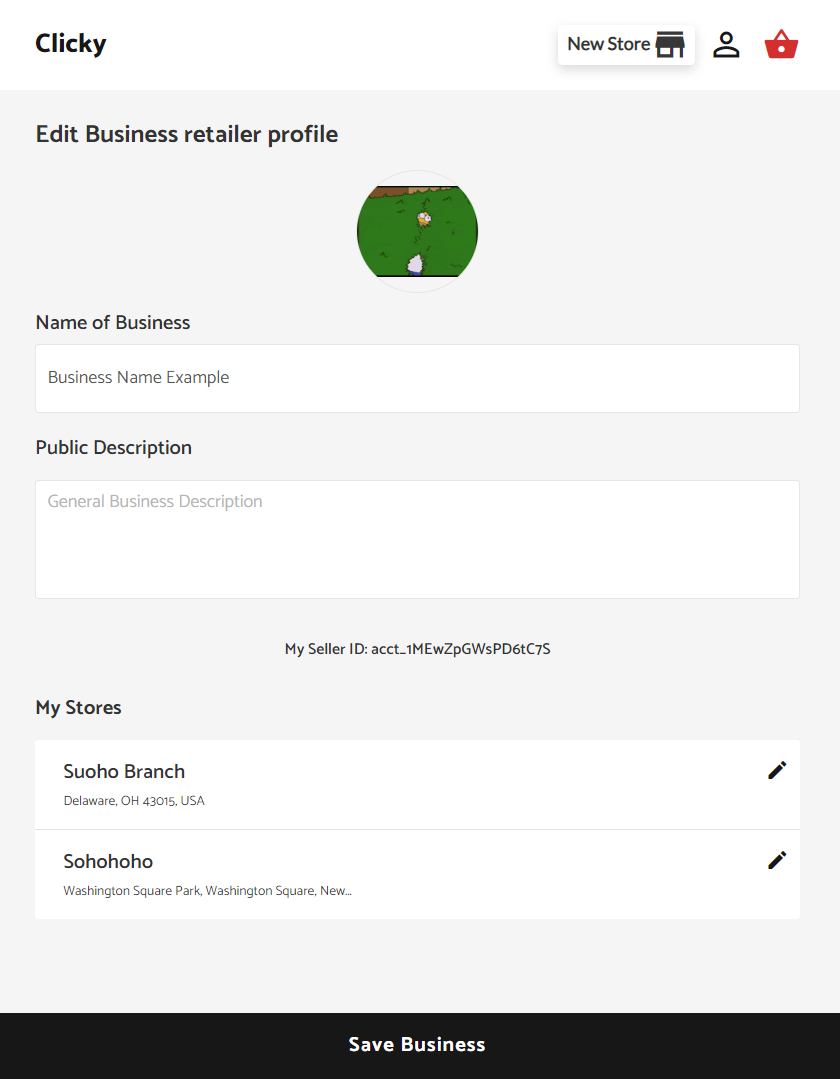Image resolution: width=840 pixels, height=1079 pixels.
Task: Click the Delaware, OH 43015 address text
Action: click(134, 801)
